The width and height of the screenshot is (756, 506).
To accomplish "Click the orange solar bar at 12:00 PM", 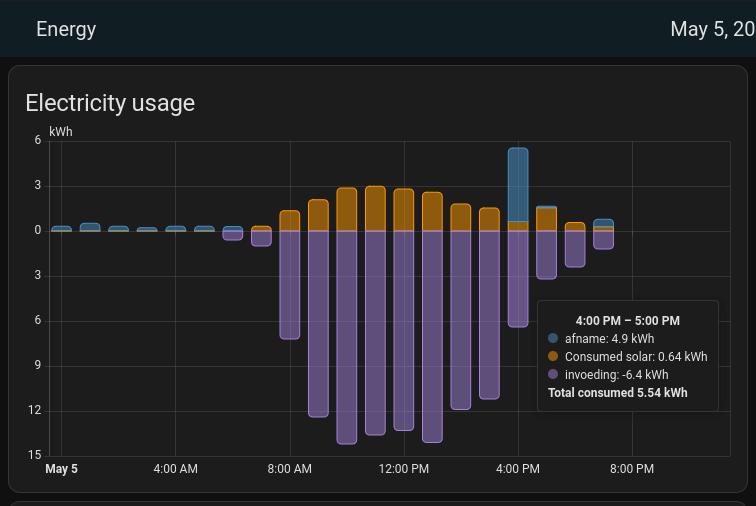I will pyautogui.click(x=404, y=209).
